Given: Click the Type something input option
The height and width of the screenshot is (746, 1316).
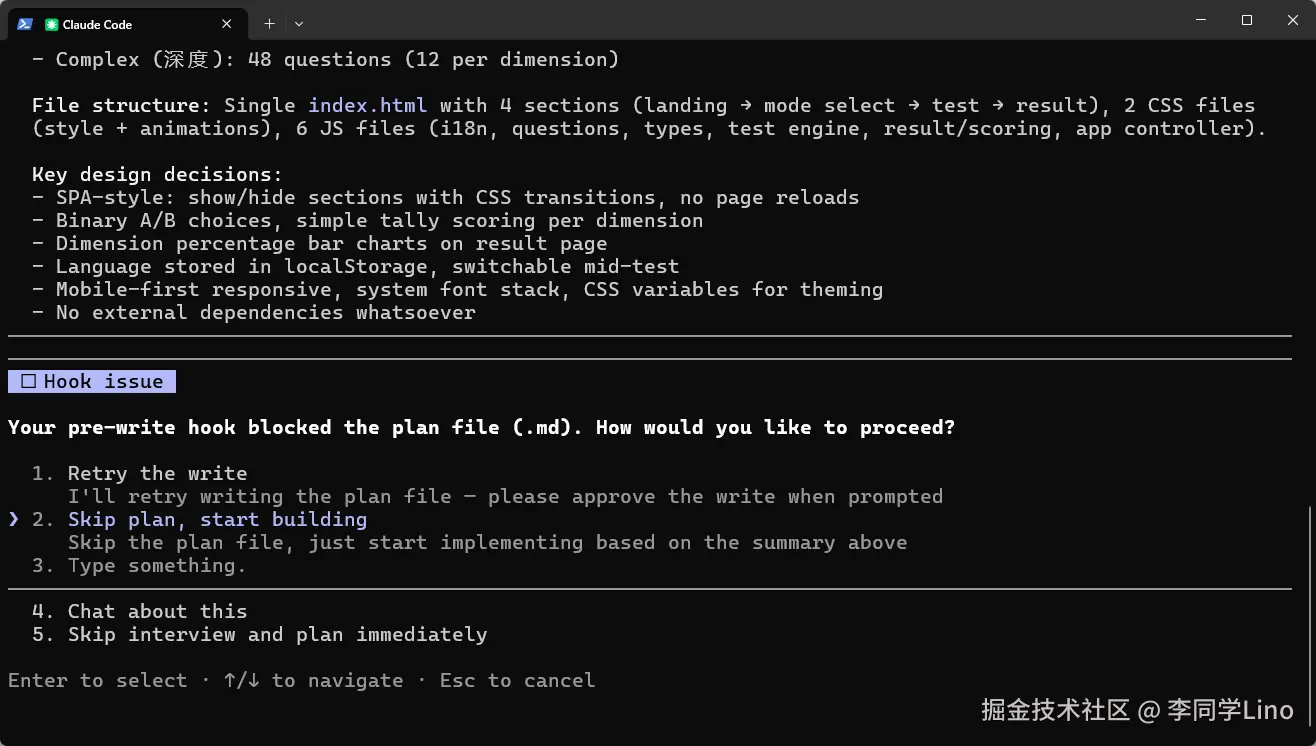Looking at the screenshot, I should (157, 565).
